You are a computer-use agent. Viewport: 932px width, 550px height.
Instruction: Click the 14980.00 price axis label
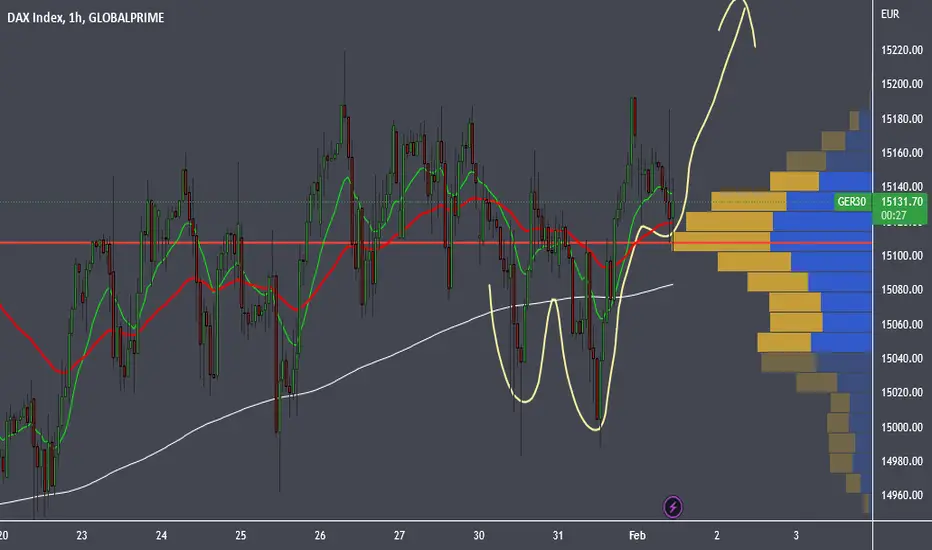point(902,461)
